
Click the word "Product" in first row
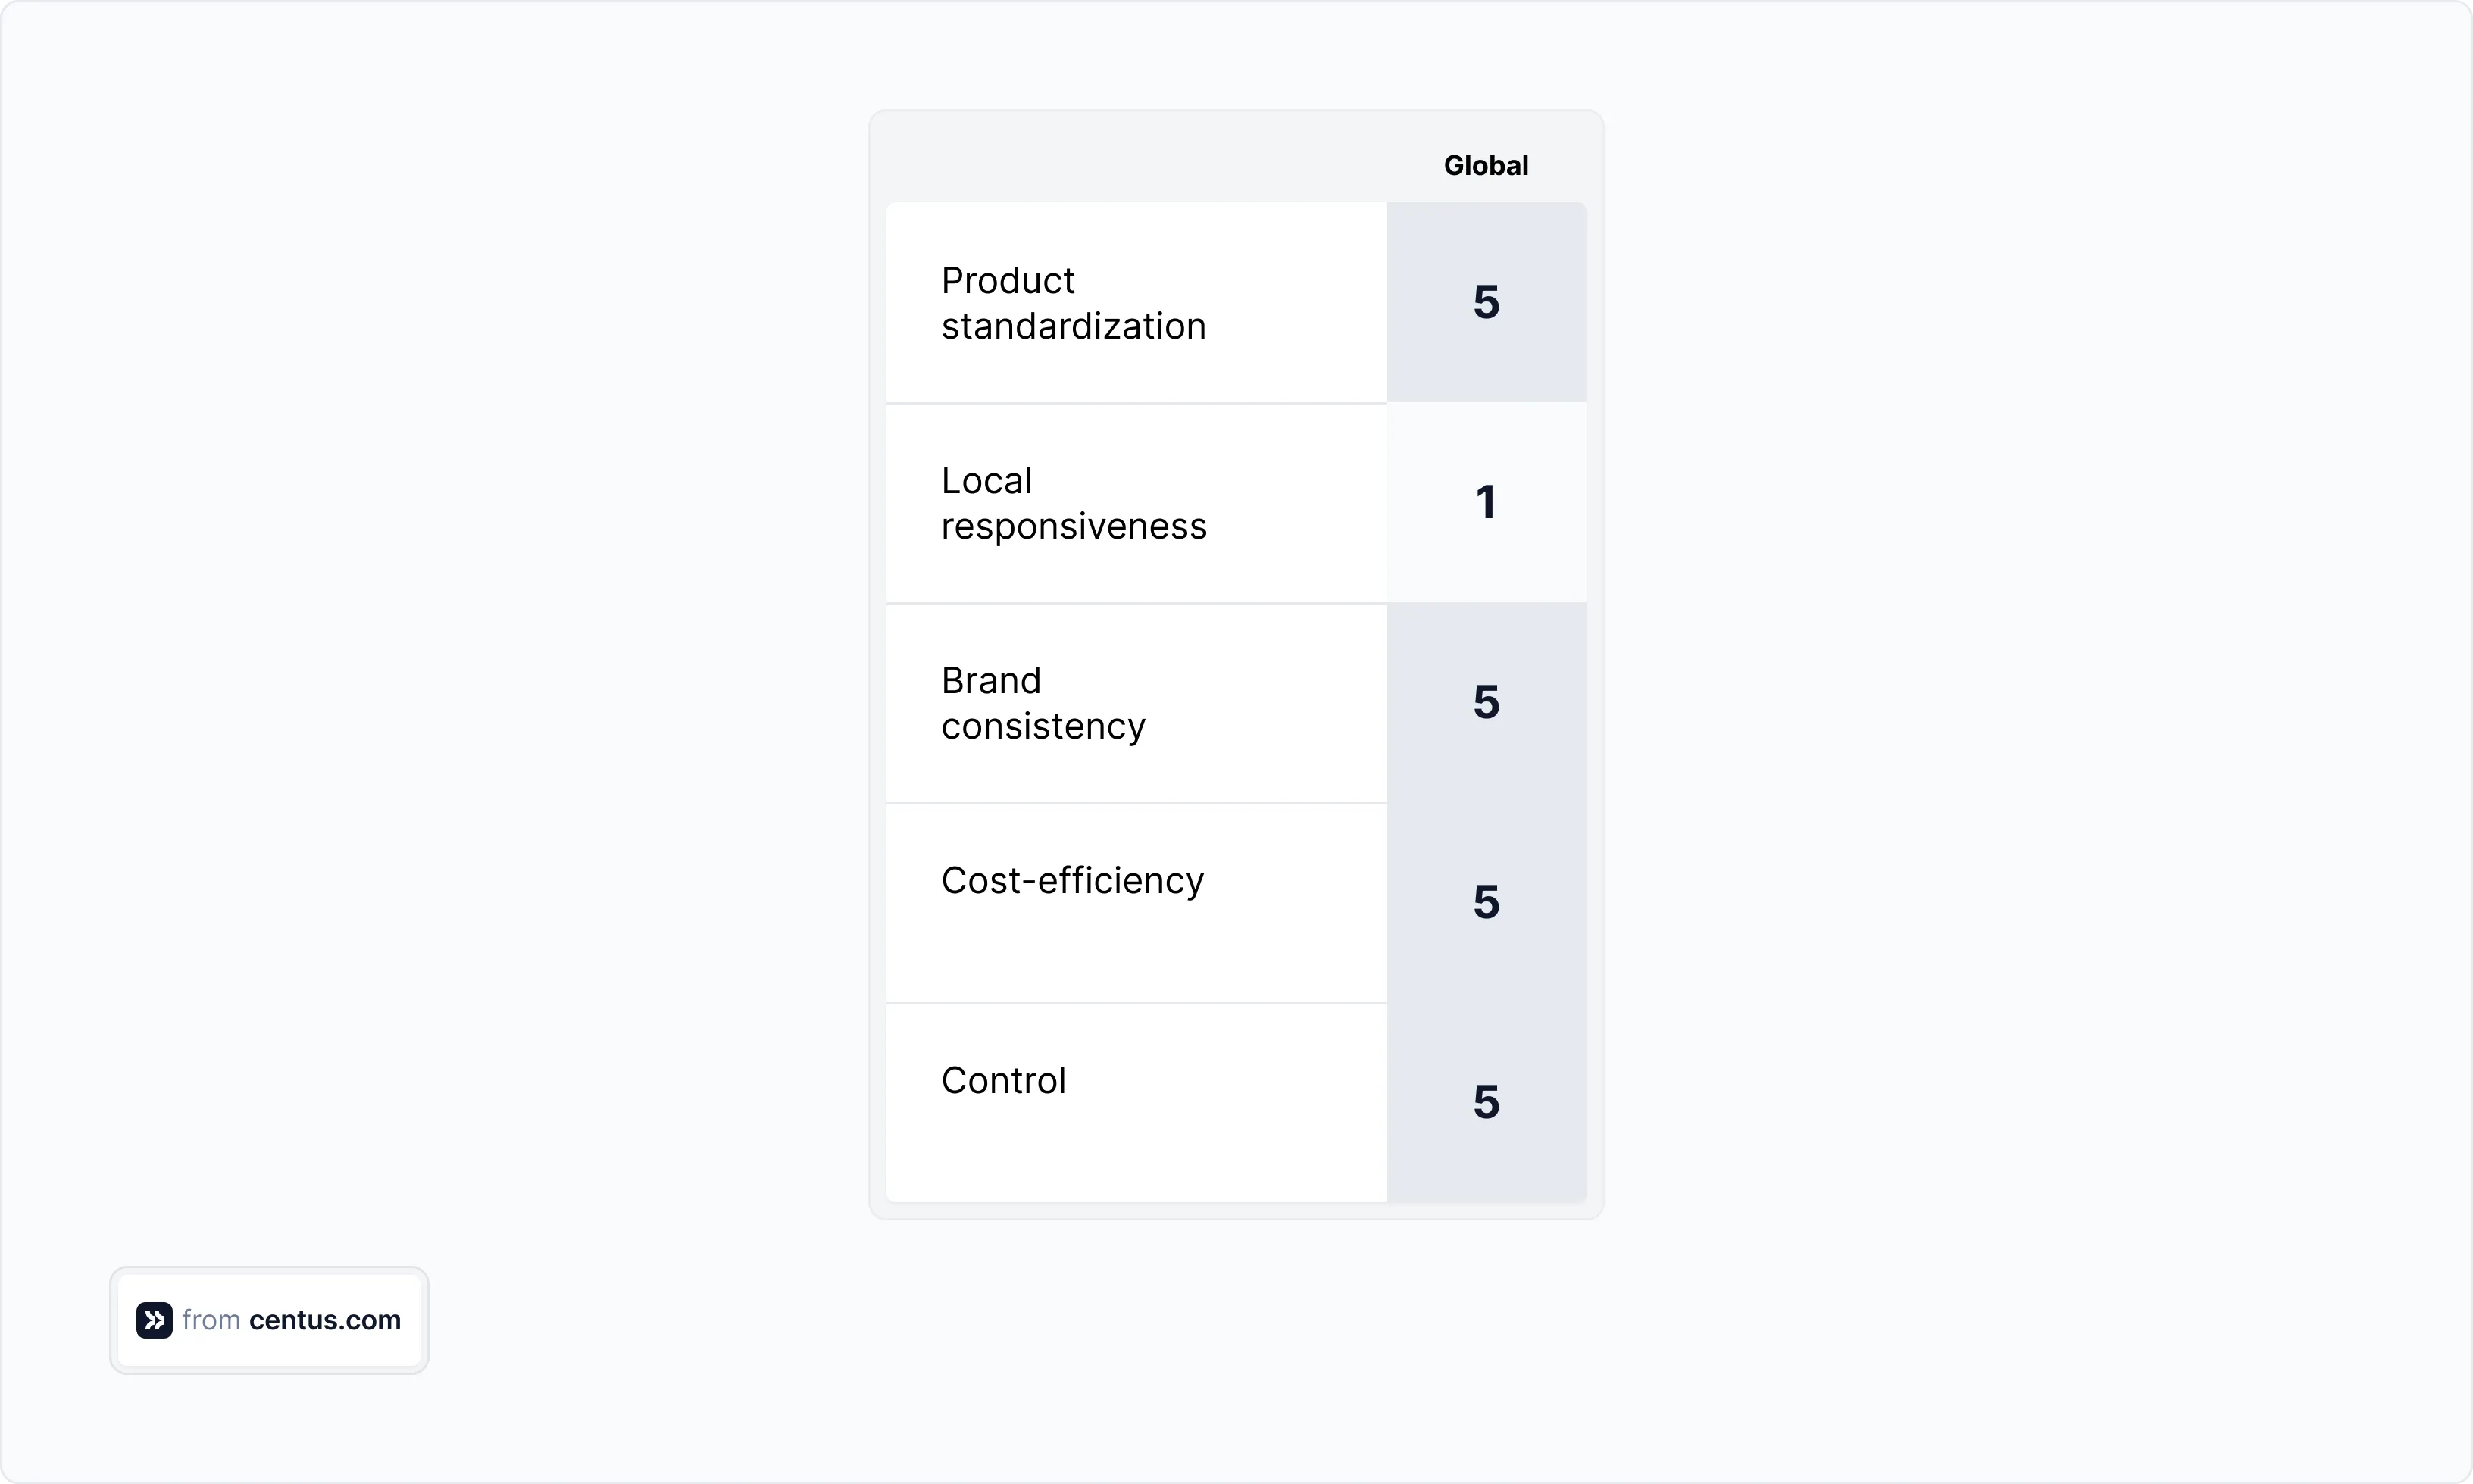click(x=1007, y=281)
